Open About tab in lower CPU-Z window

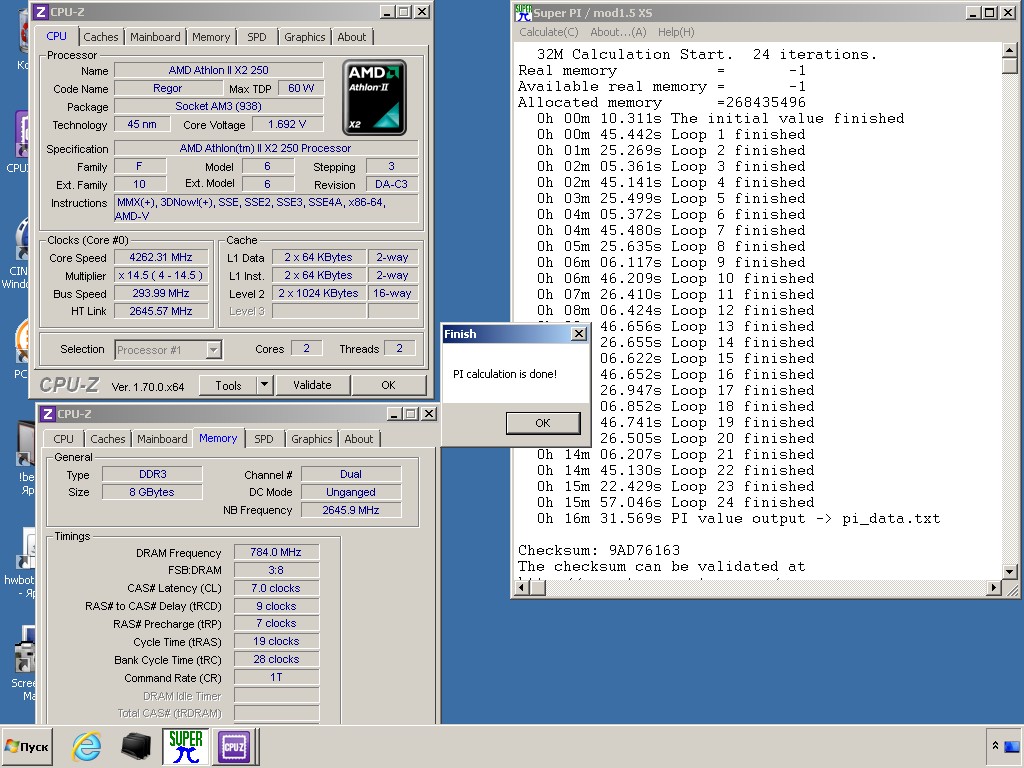(359, 439)
